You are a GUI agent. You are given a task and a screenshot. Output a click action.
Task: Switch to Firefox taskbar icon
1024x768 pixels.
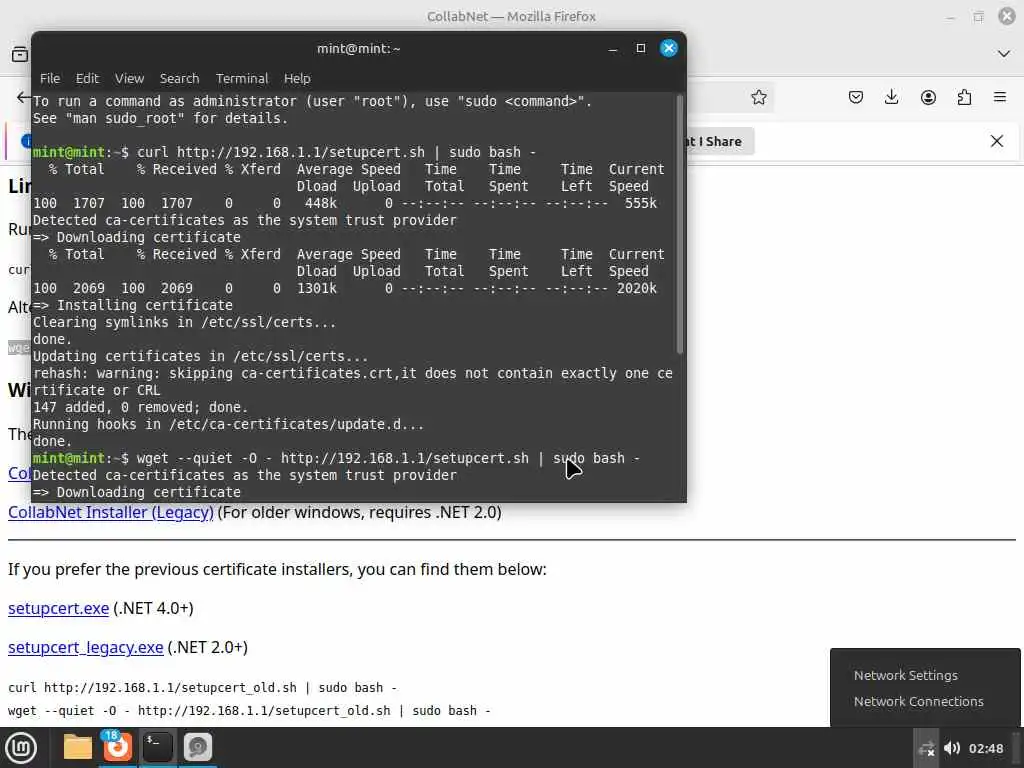tap(118, 747)
